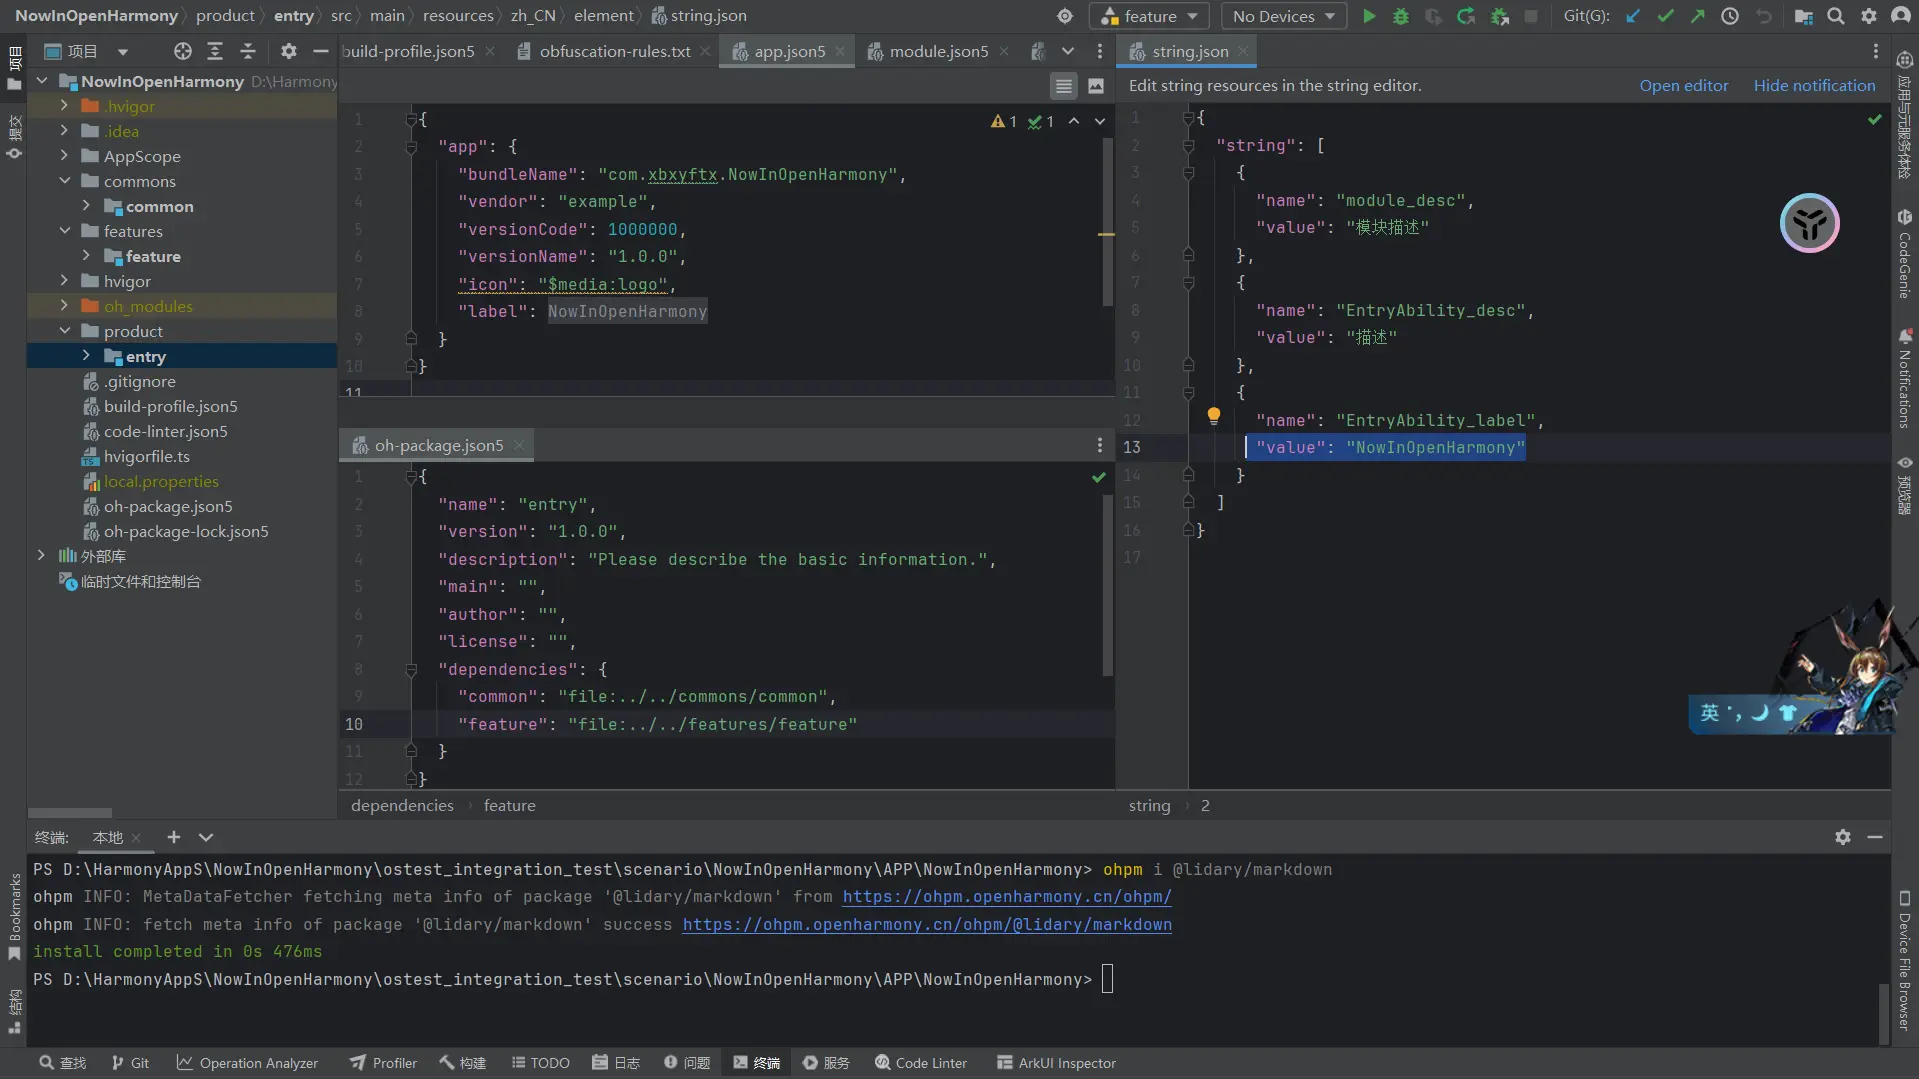Select opened file locator in Project panel
The width and height of the screenshot is (1919, 1079).
182,51
